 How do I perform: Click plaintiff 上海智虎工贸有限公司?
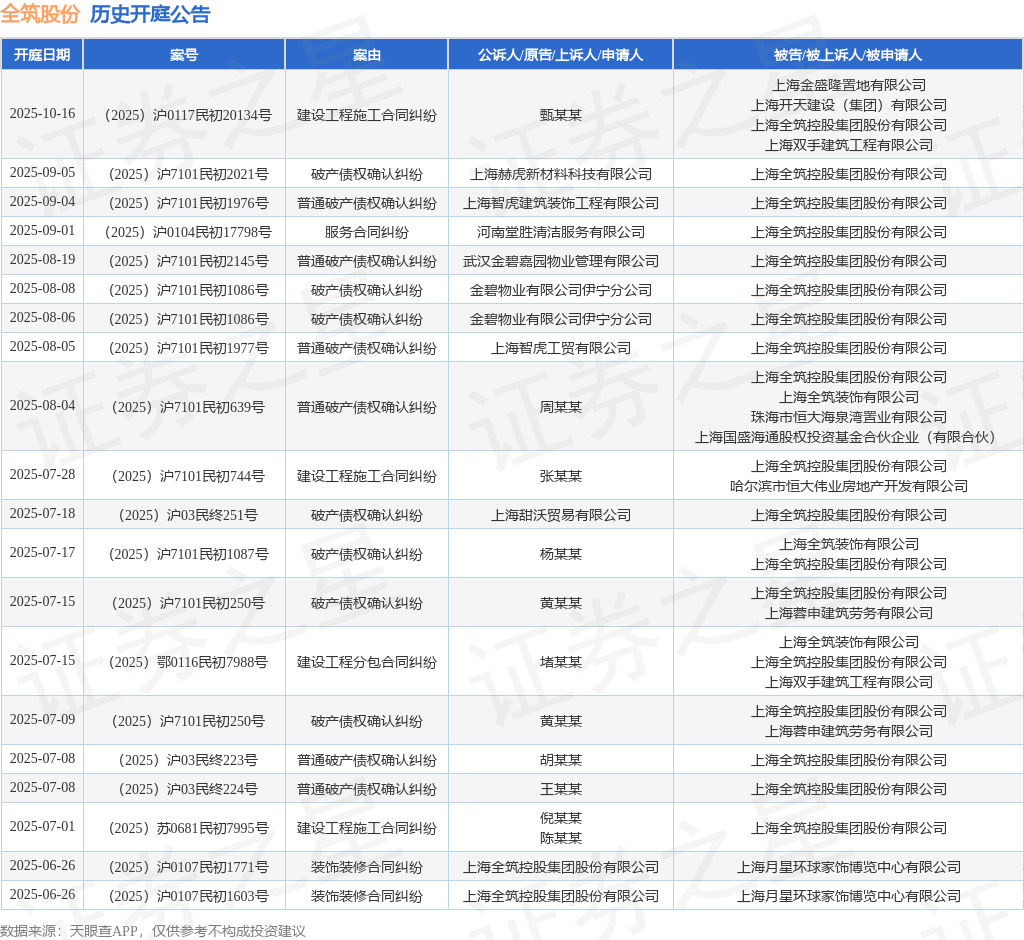(561, 348)
